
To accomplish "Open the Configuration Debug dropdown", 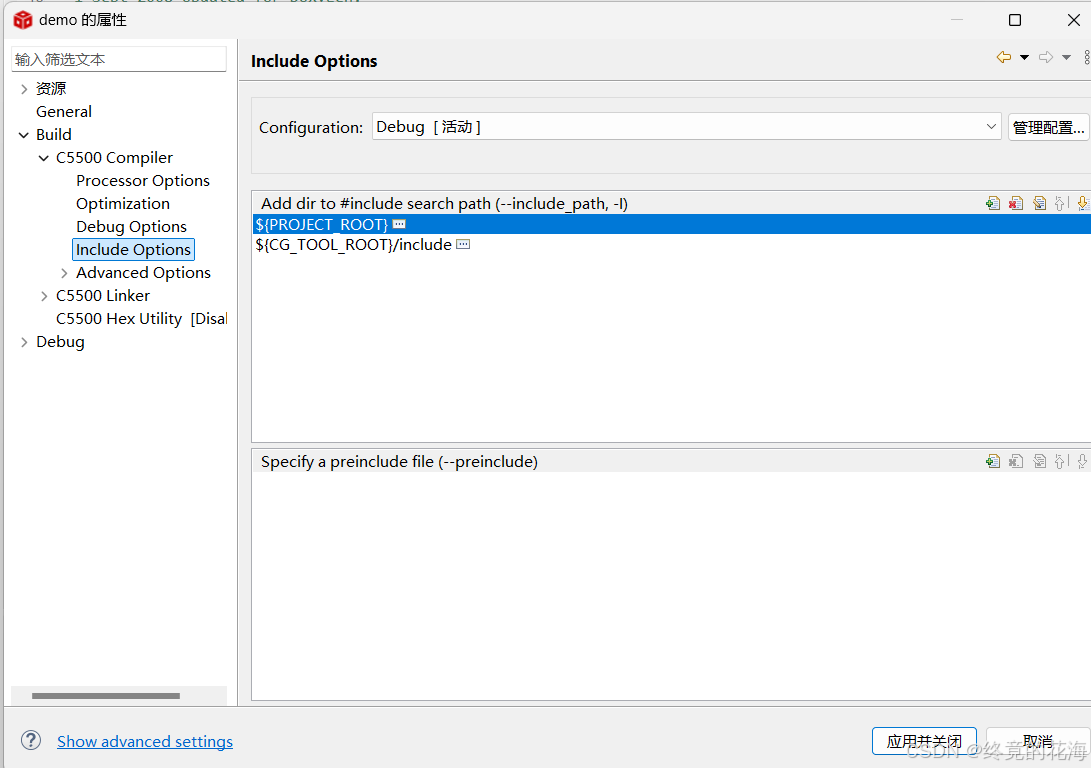I will pos(686,127).
